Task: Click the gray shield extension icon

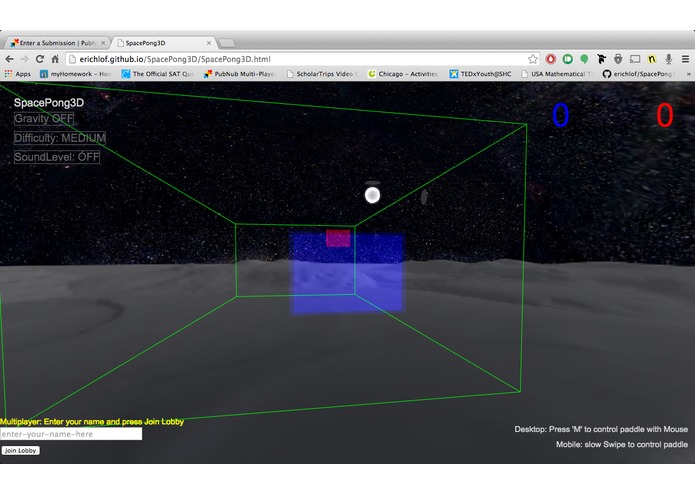Action: click(618, 59)
